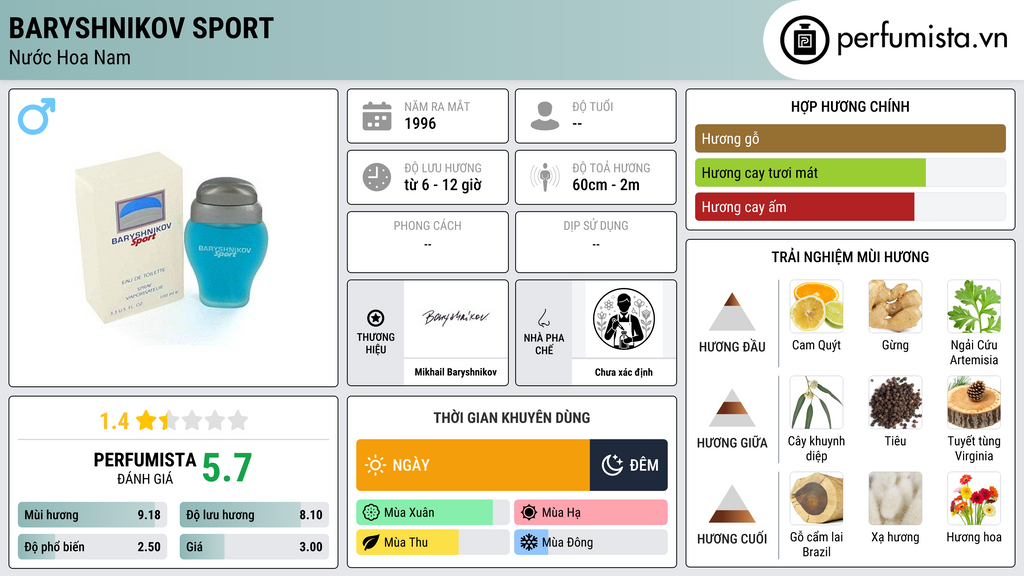This screenshot has height=576, width=1024.
Task: Click the Mùa Hạ season bar
Action: click(x=591, y=513)
